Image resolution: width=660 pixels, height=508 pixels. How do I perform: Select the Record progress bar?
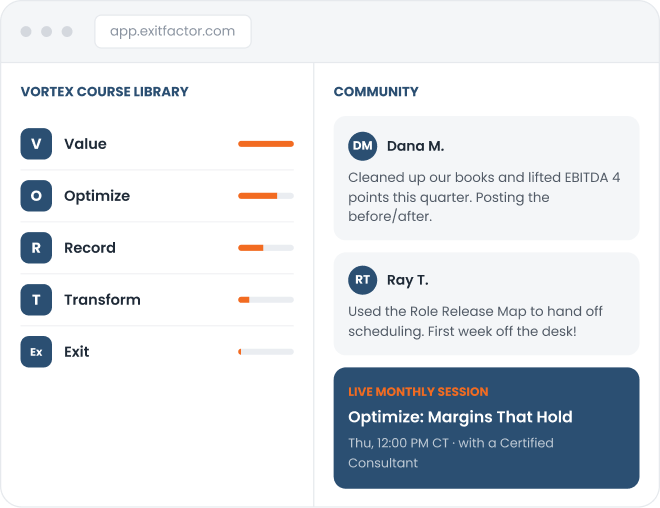(266, 248)
